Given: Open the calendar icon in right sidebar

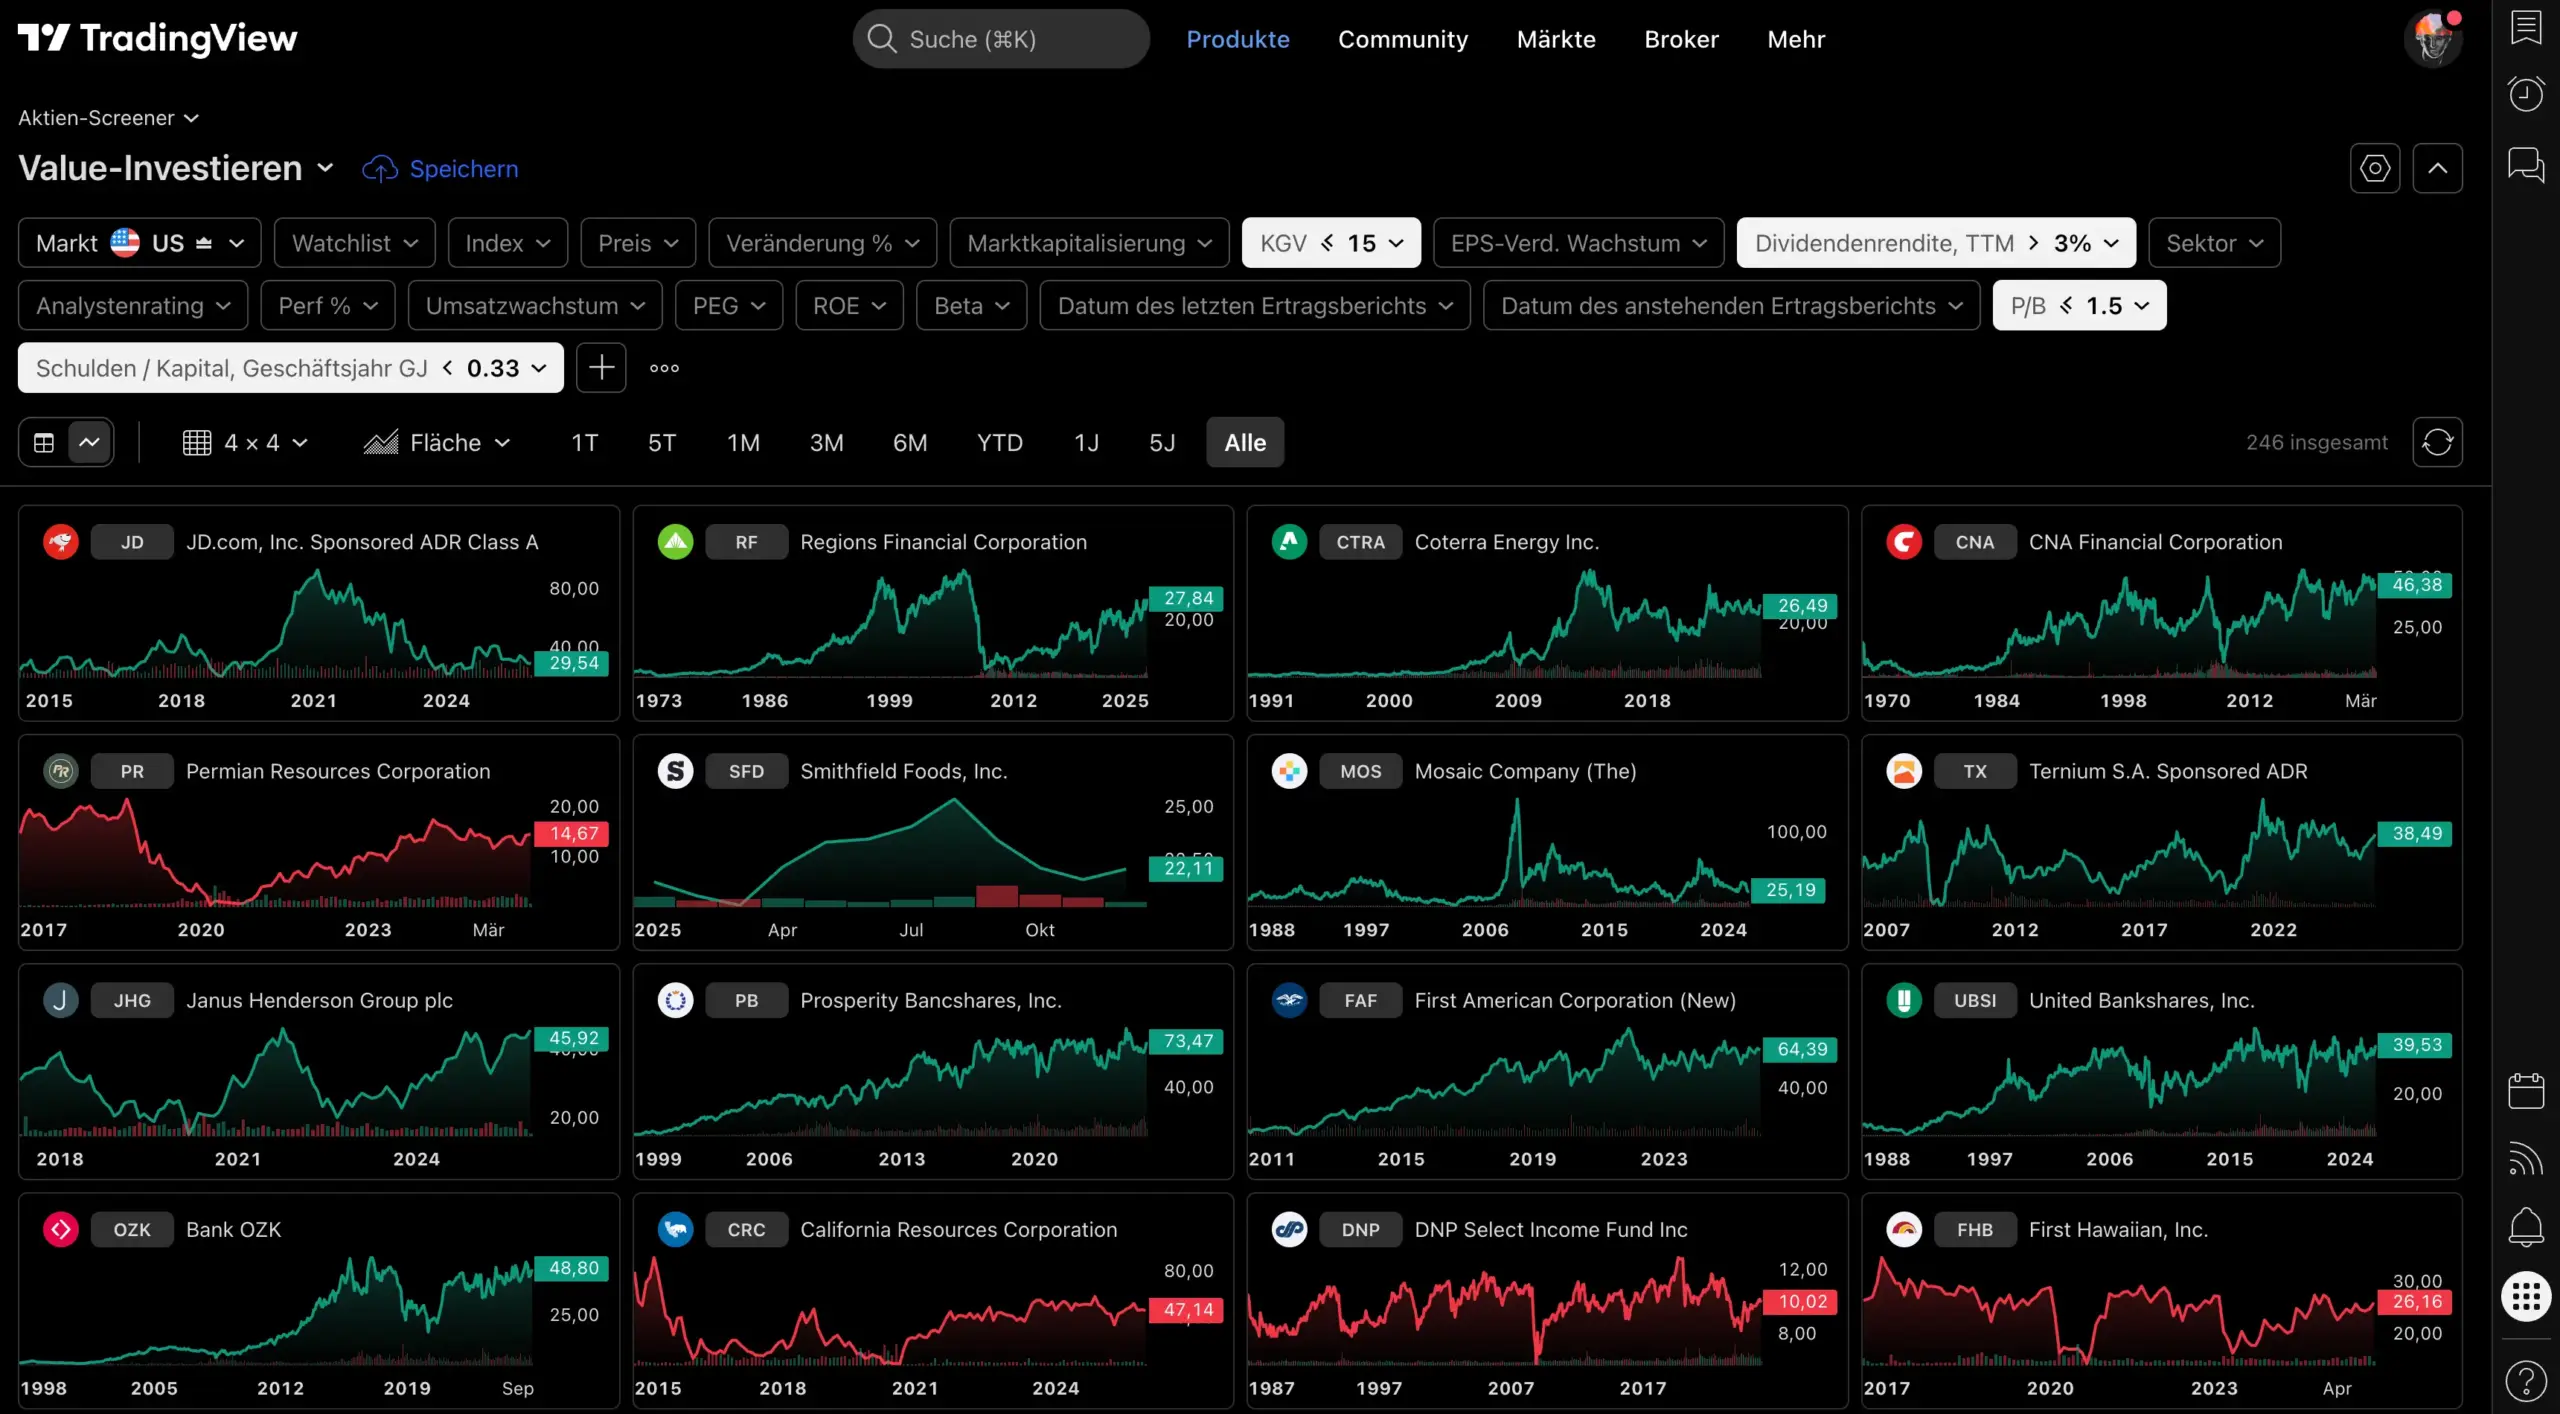Looking at the screenshot, I should tap(2526, 1090).
